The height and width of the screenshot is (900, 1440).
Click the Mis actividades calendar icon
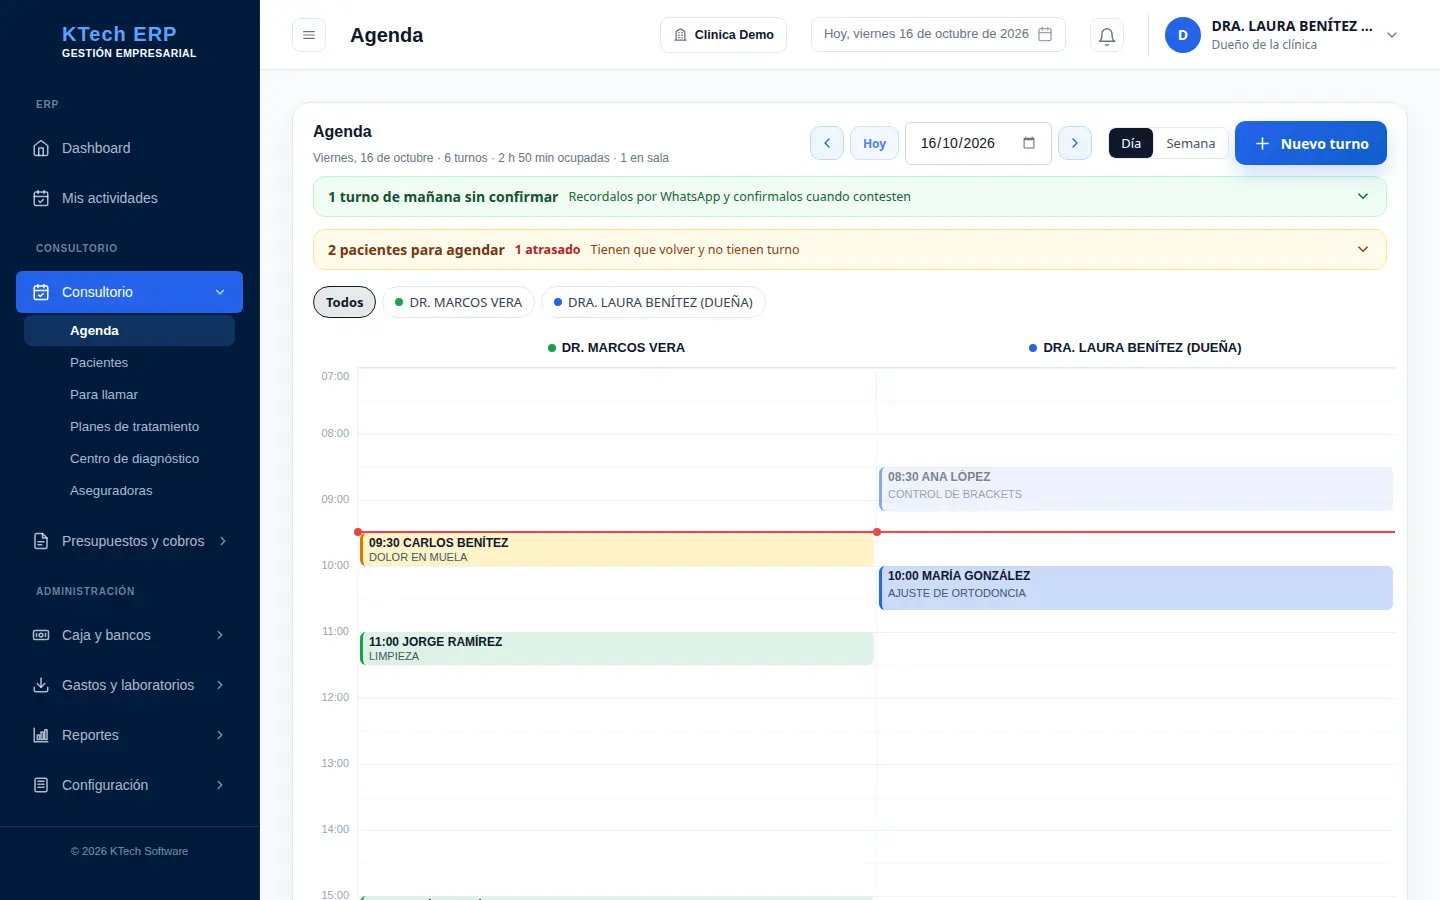tap(41, 198)
